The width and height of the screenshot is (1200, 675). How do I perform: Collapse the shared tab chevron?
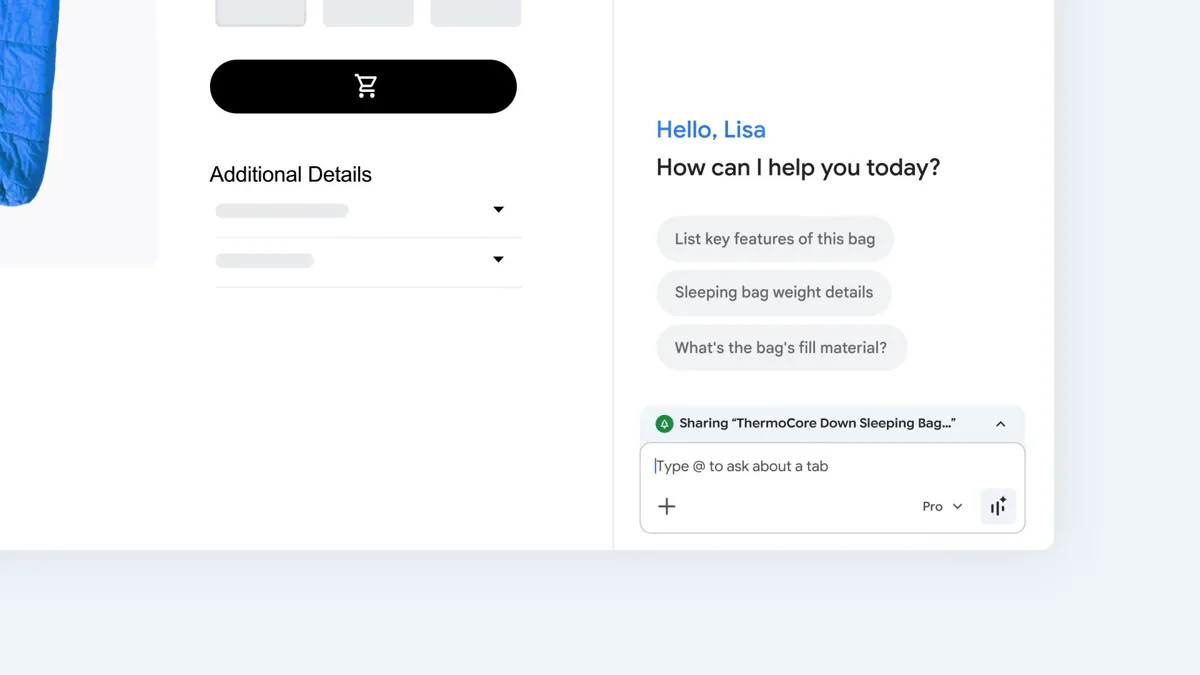(x=1000, y=424)
